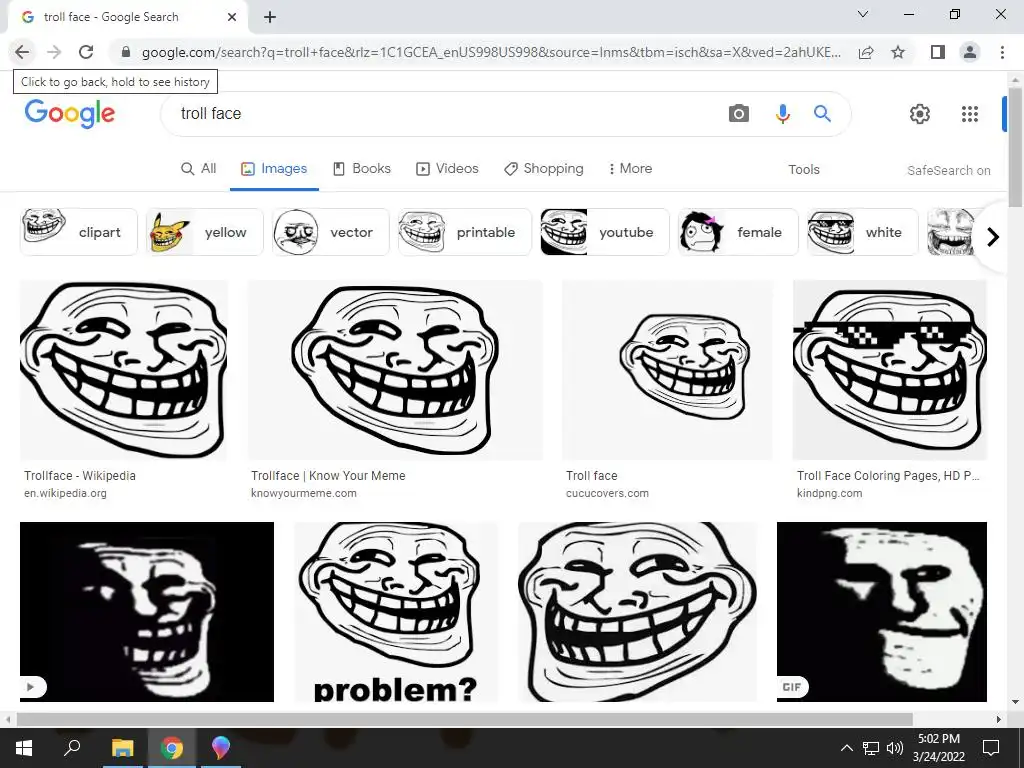Bookmark this page with the star icon
This screenshot has height=768, width=1024.
(x=898, y=52)
